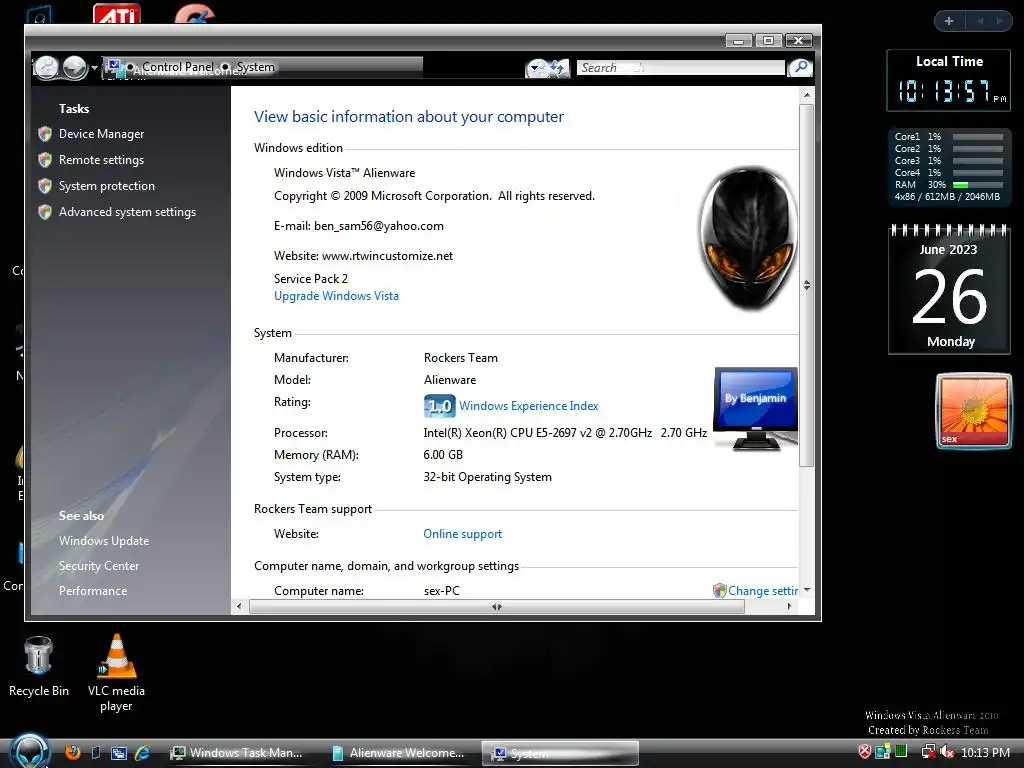The width and height of the screenshot is (1024, 768).
Task: Switch to Alienware Welcome taskbar button
Action: 399,753
